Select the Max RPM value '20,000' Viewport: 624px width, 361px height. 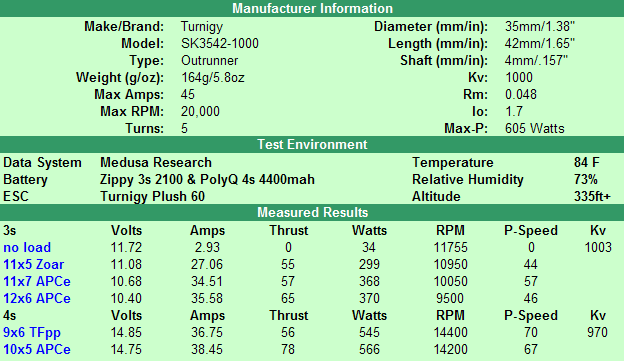click(x=200, y=111)
